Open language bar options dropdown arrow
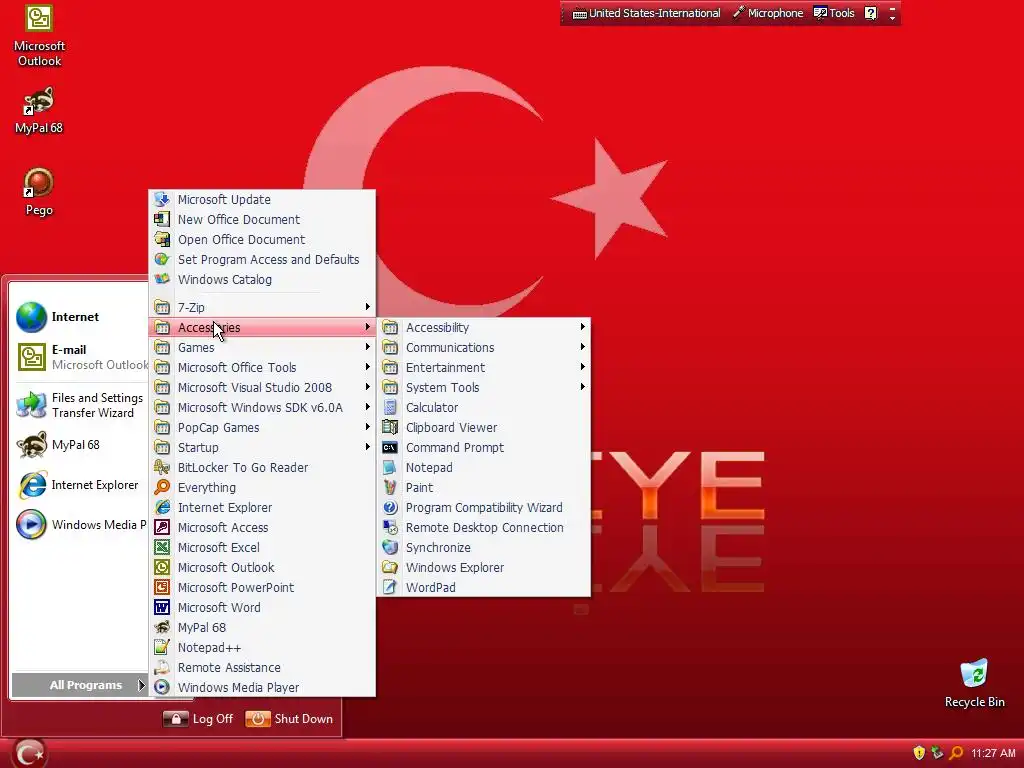 [892, 18]
